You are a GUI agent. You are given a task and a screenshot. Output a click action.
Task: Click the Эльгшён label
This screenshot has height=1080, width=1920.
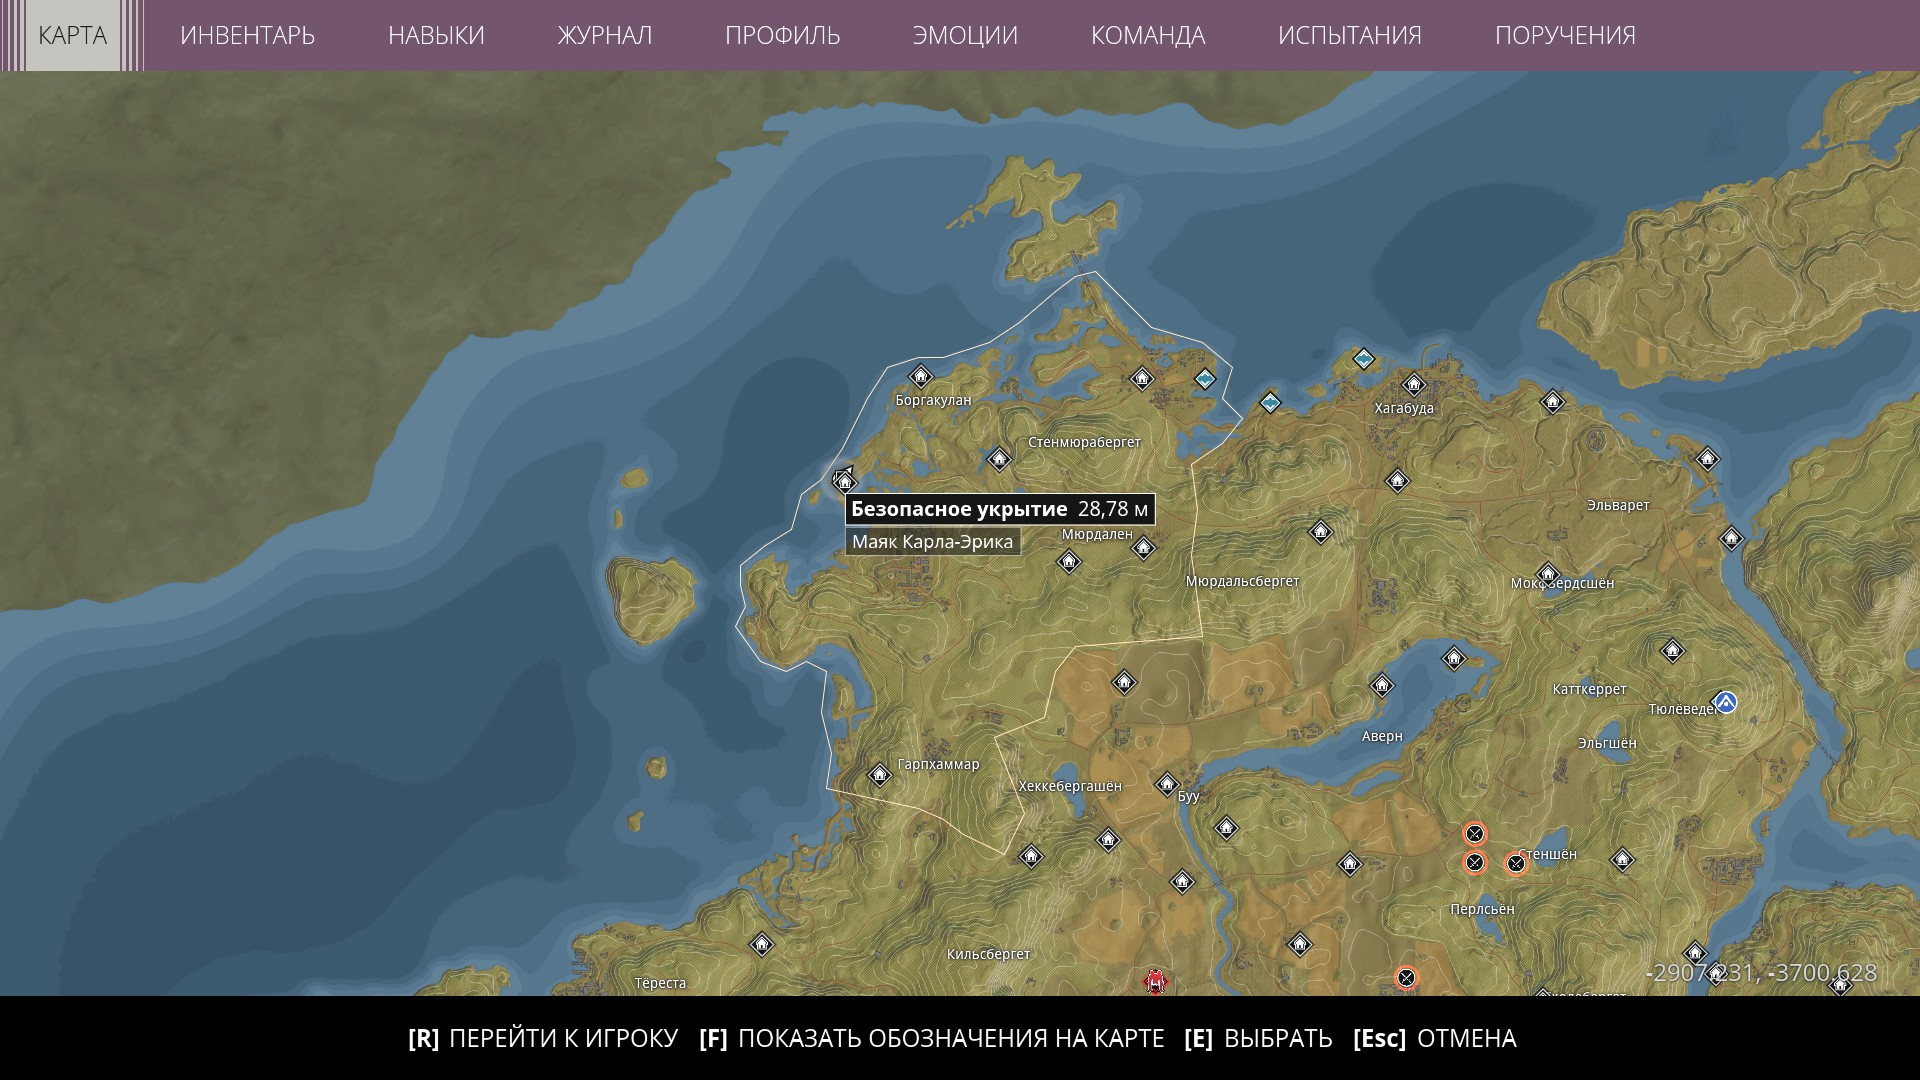click(1607, 743)
